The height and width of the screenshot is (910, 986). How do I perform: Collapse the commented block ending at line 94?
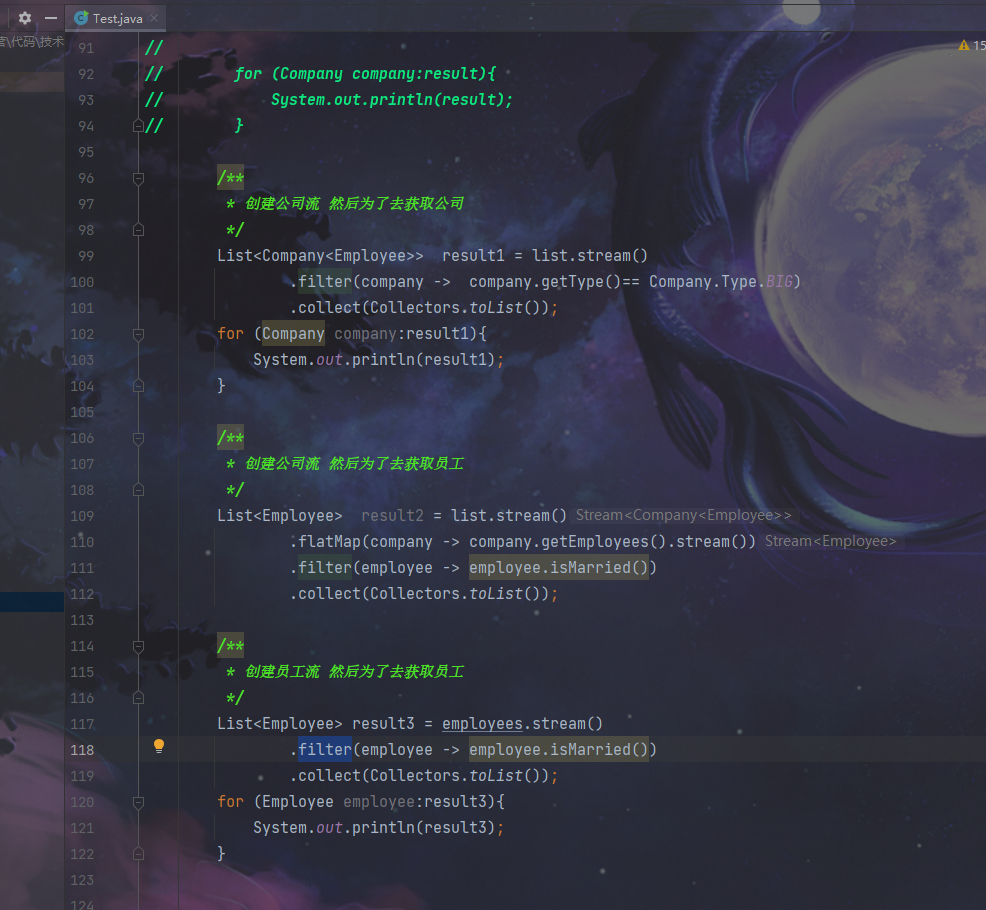pyautogui.click(x=138, y=126)
